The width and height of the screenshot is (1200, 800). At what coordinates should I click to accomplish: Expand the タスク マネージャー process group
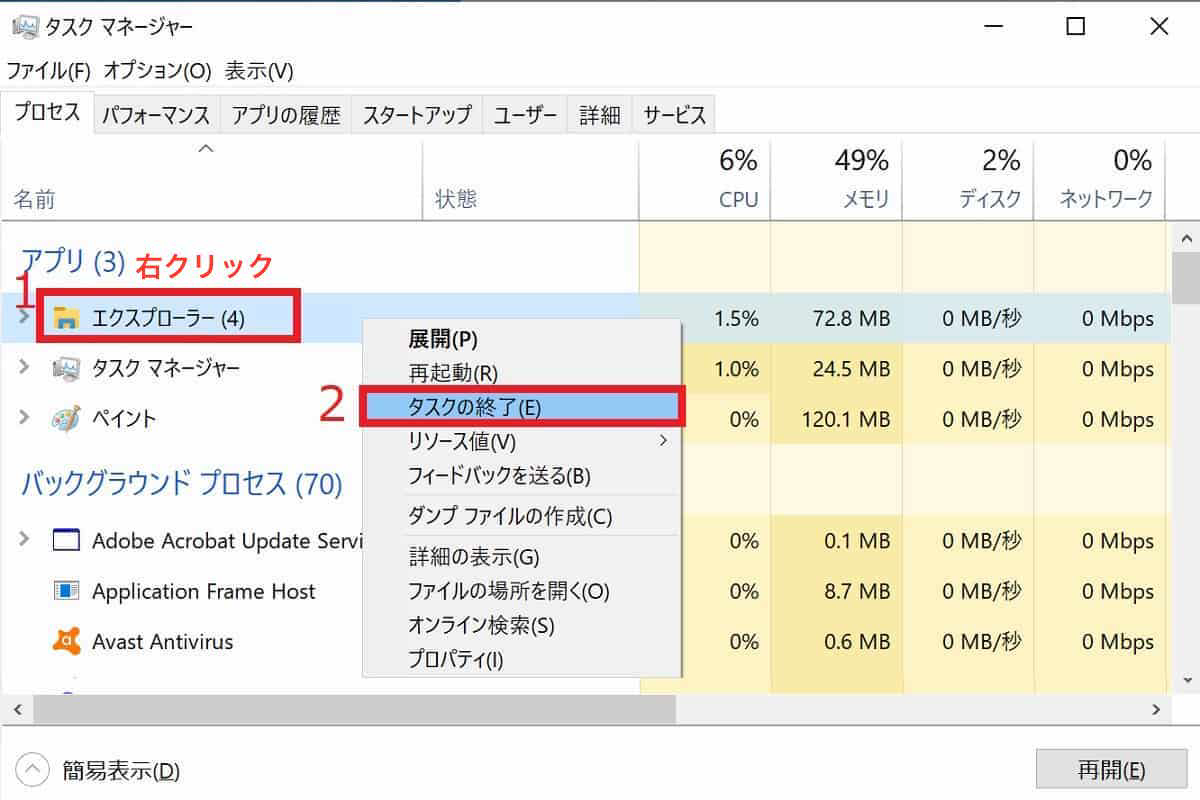click(x=24, y=368)
